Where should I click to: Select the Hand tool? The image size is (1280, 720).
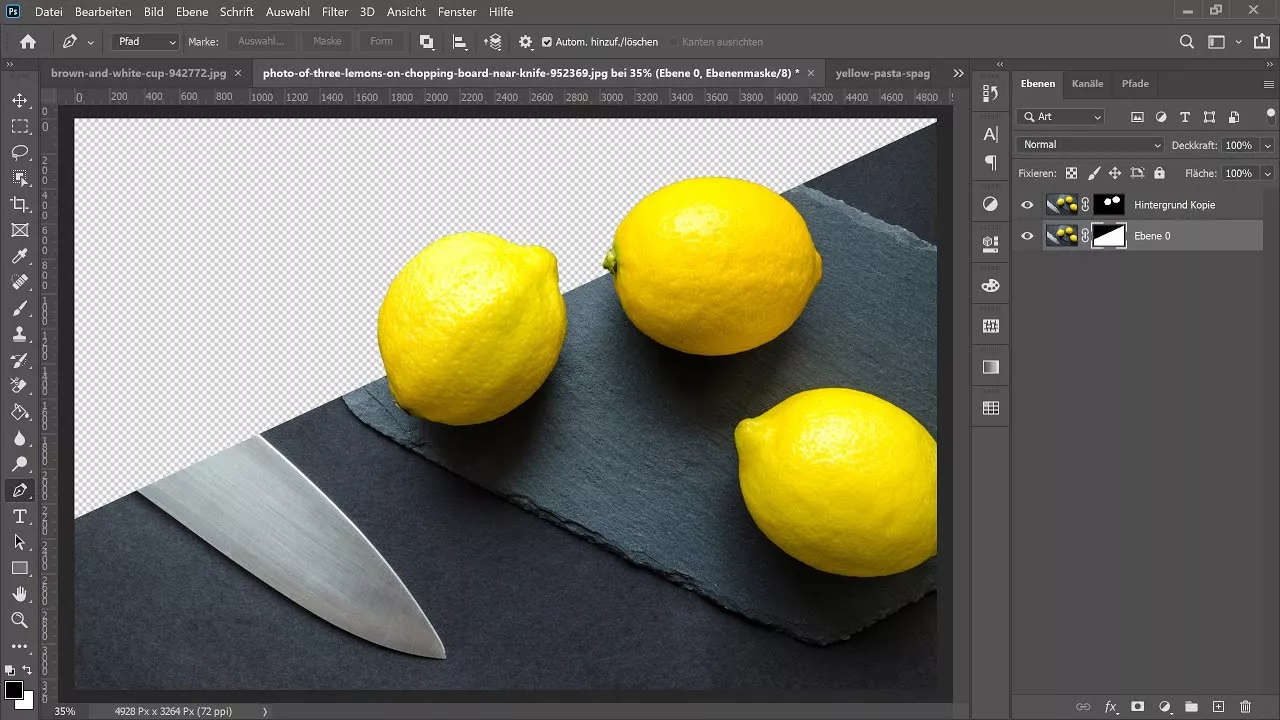[x=20, y=594]
